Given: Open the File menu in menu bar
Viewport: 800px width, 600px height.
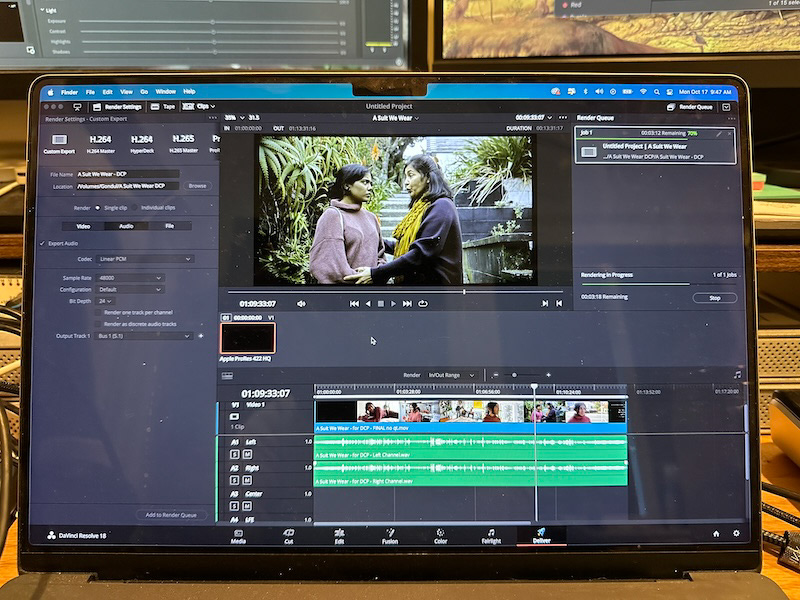Looking at the screenshot, I should [x=90, y=92].
